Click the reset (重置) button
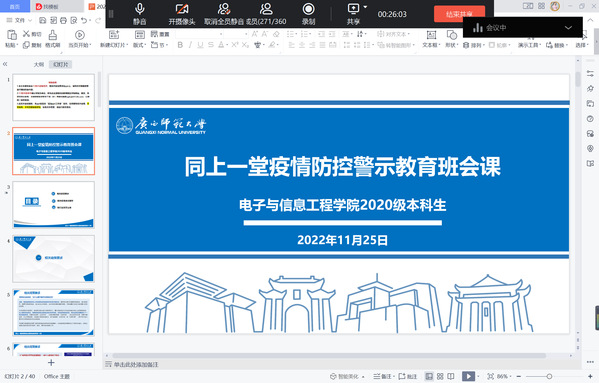Image resolution: width=599 pixels, height=383 pixels. (160, 34)
